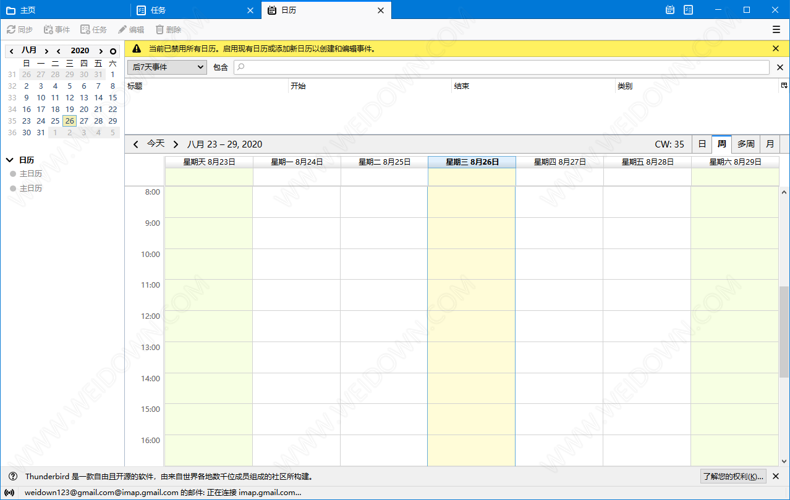Select August 15 in mini calendar
Screen dimensions: 790x500
pyautogui.click(x=113, y=98)
